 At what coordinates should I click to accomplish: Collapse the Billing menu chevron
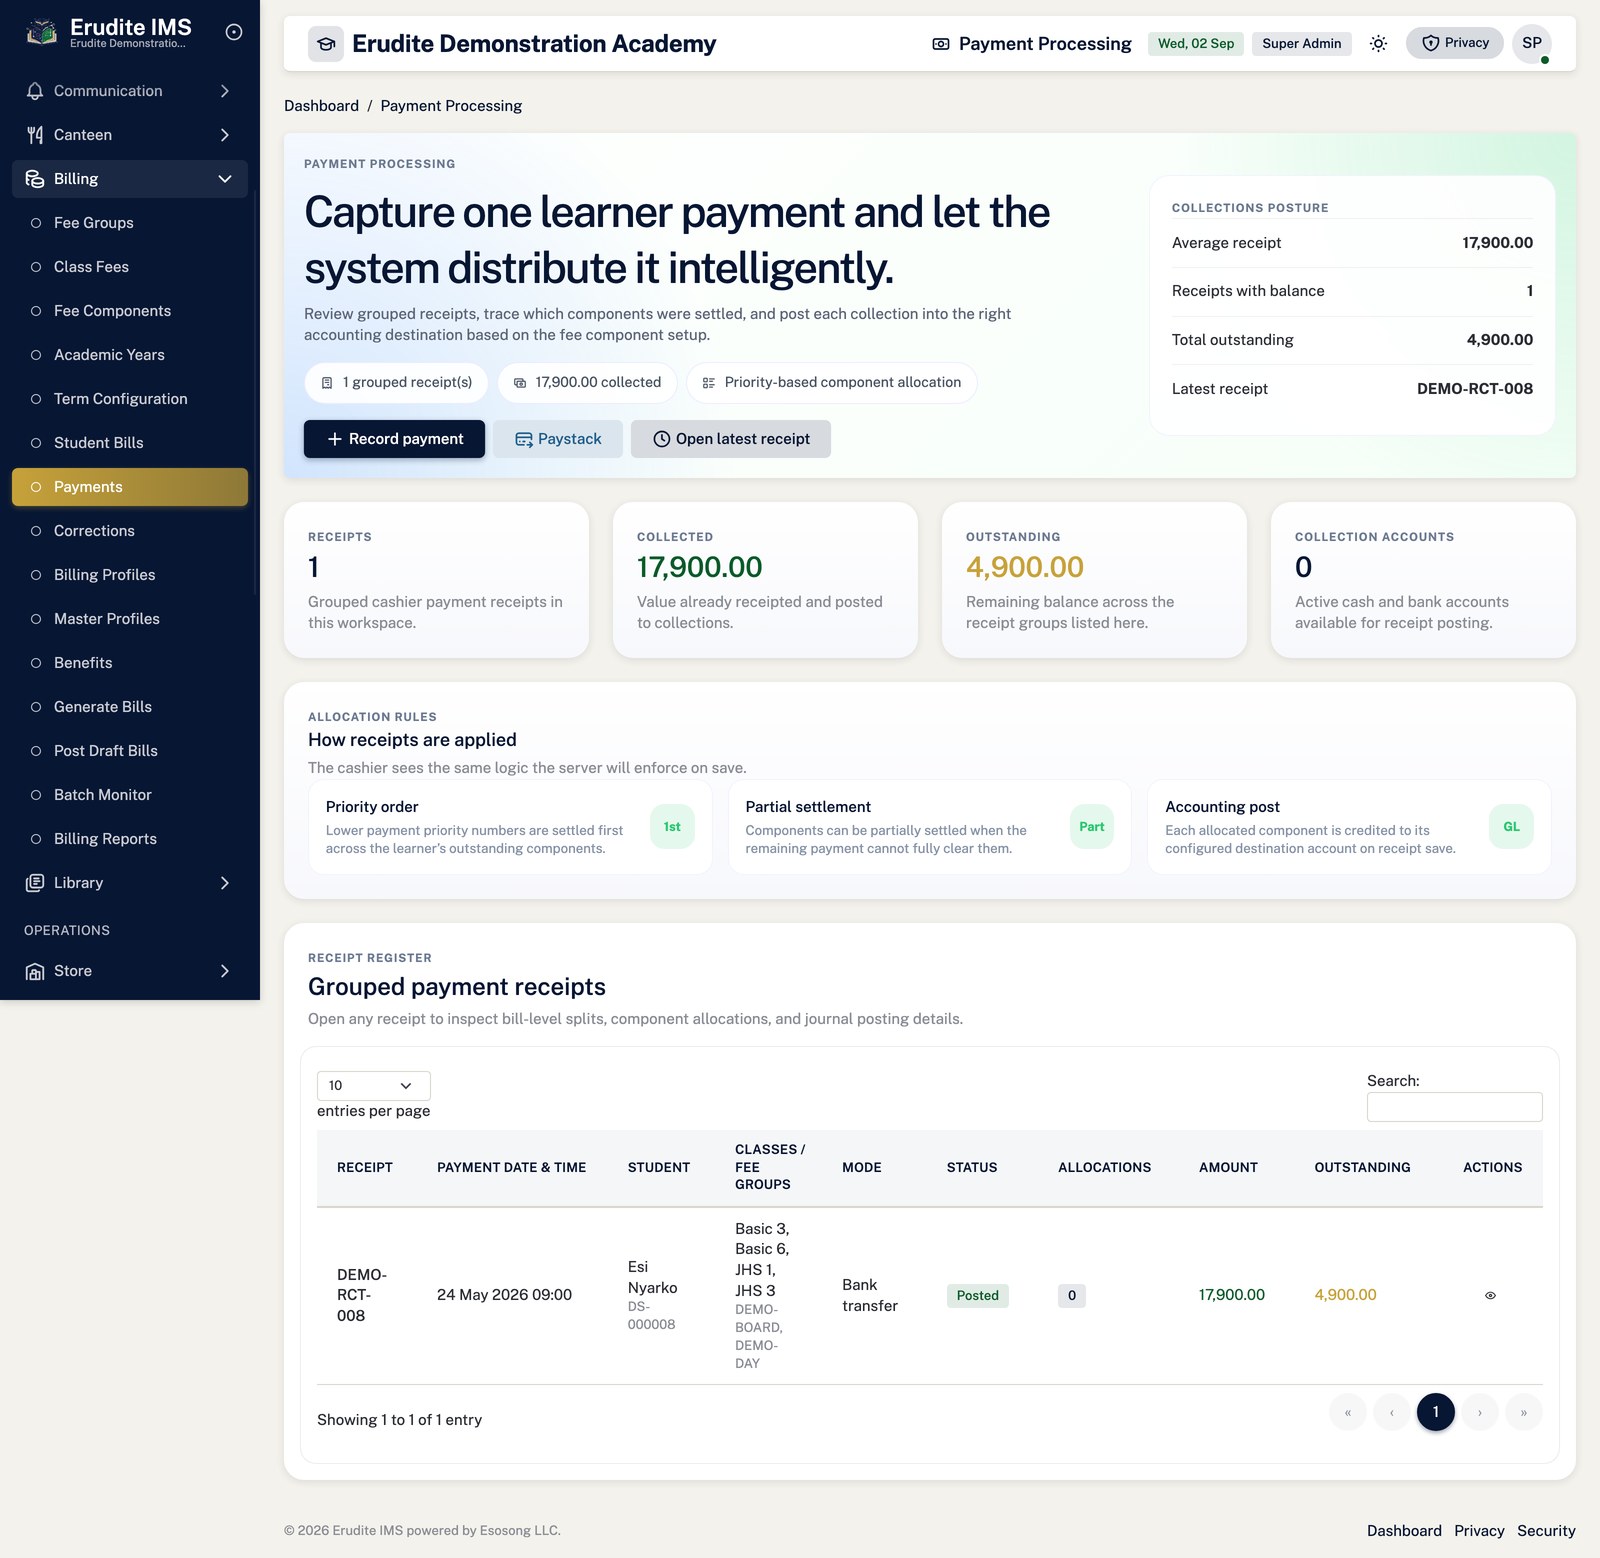(225, 179)
